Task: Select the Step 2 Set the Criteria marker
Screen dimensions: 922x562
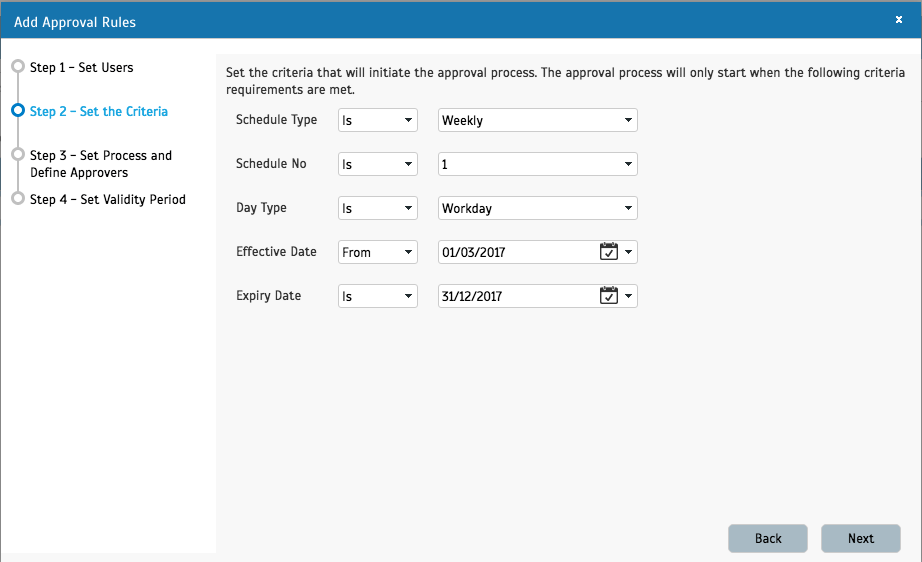Action: 17,111
